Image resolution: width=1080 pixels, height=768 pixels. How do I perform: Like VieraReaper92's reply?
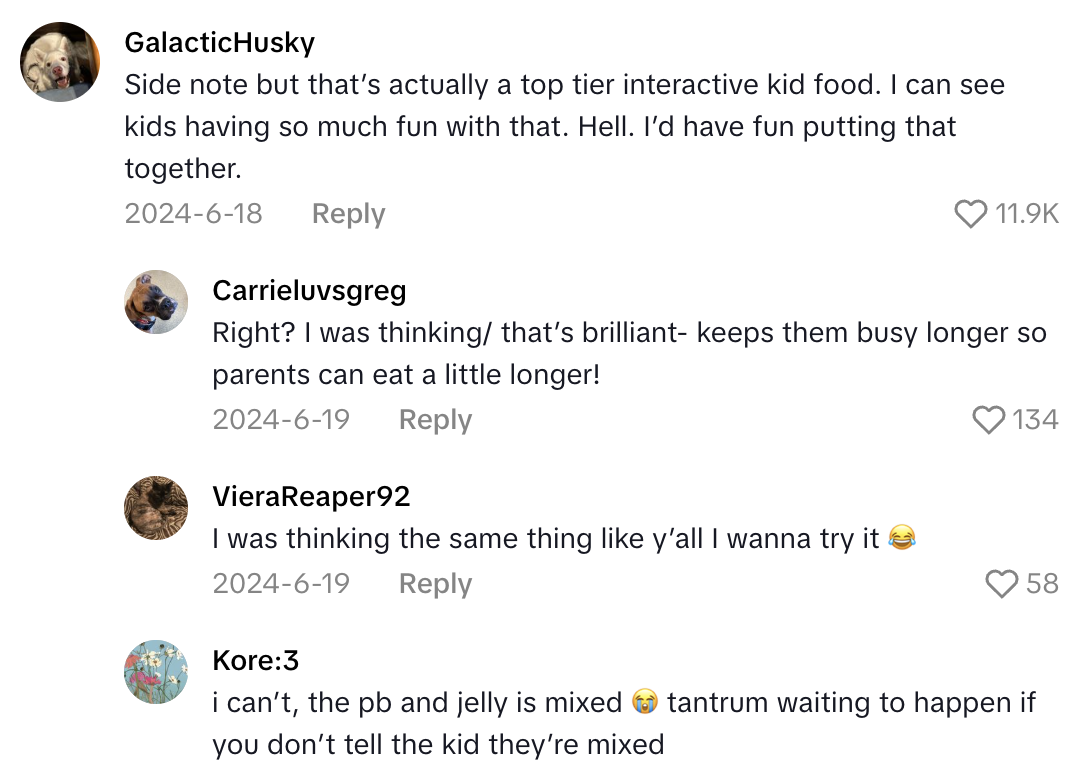click(1003, 580)
